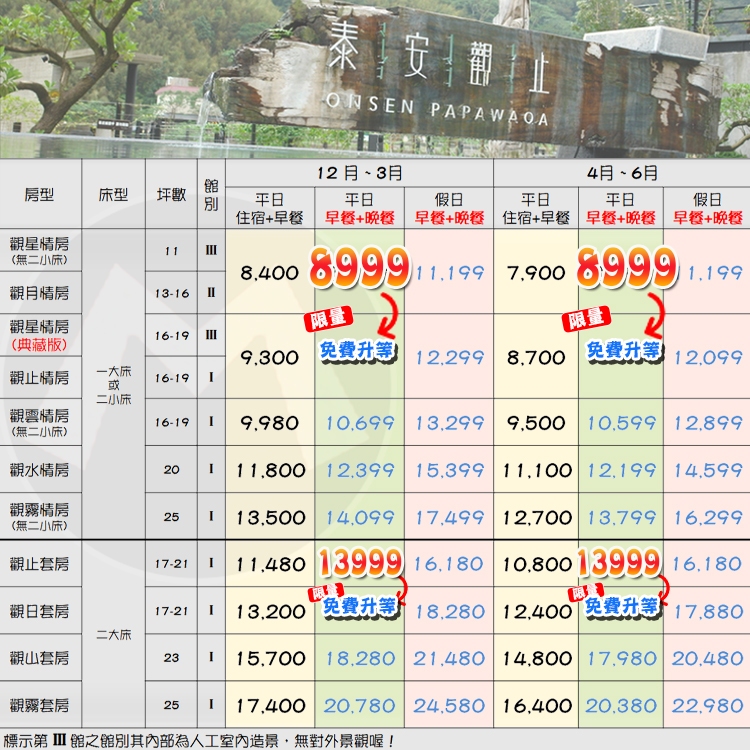Click the 16,400 price
750x750 pixels.
[x=537, y=706]
